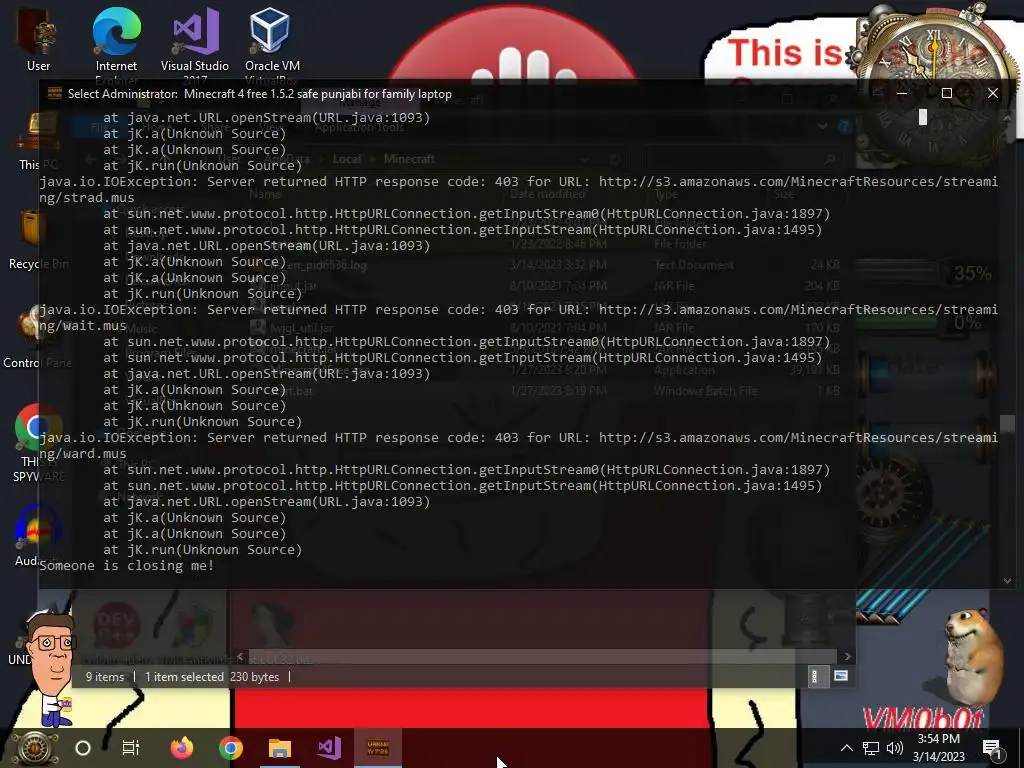Click 'ng/strad.mus' text in console
This screenshot has width=1024, height=768.
87,197
